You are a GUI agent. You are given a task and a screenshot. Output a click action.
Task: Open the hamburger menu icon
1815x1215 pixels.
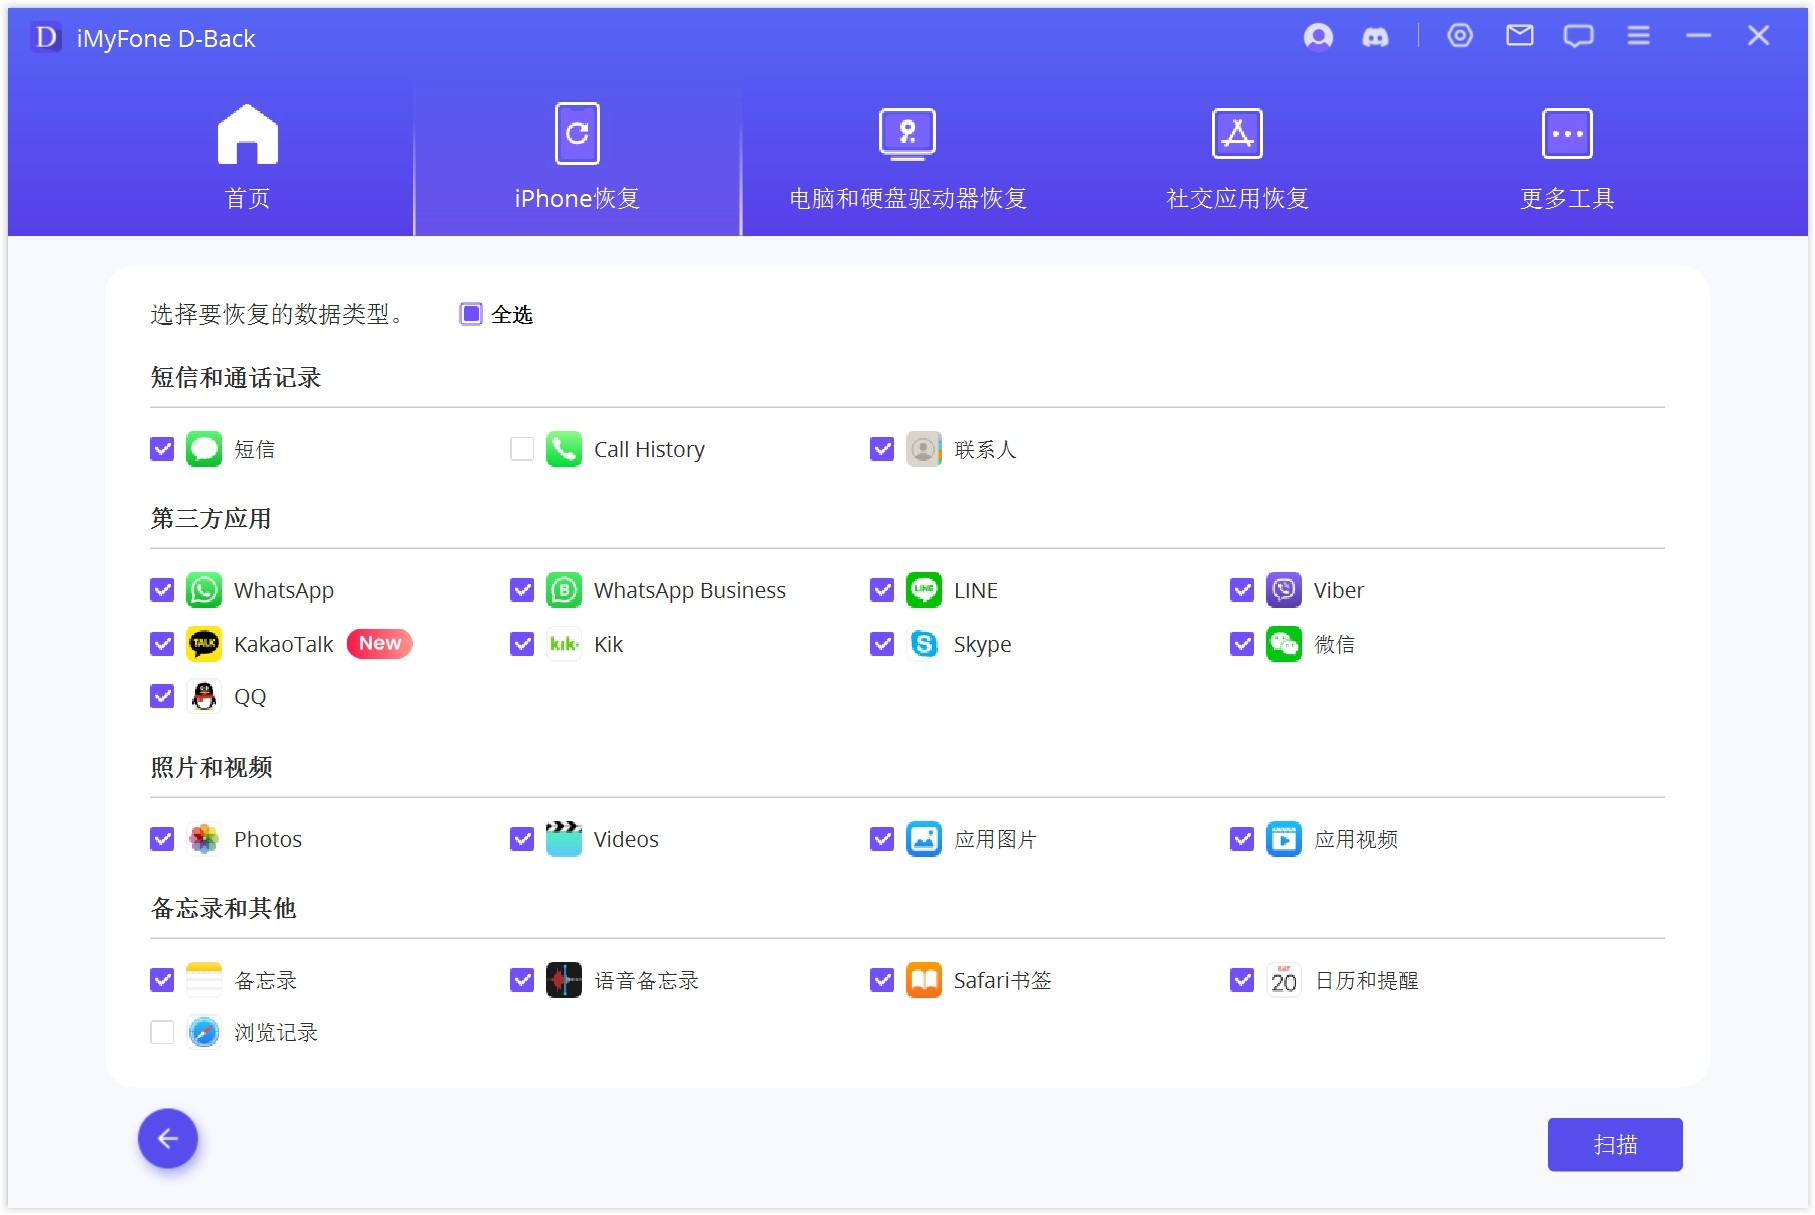click(1638, 36)
